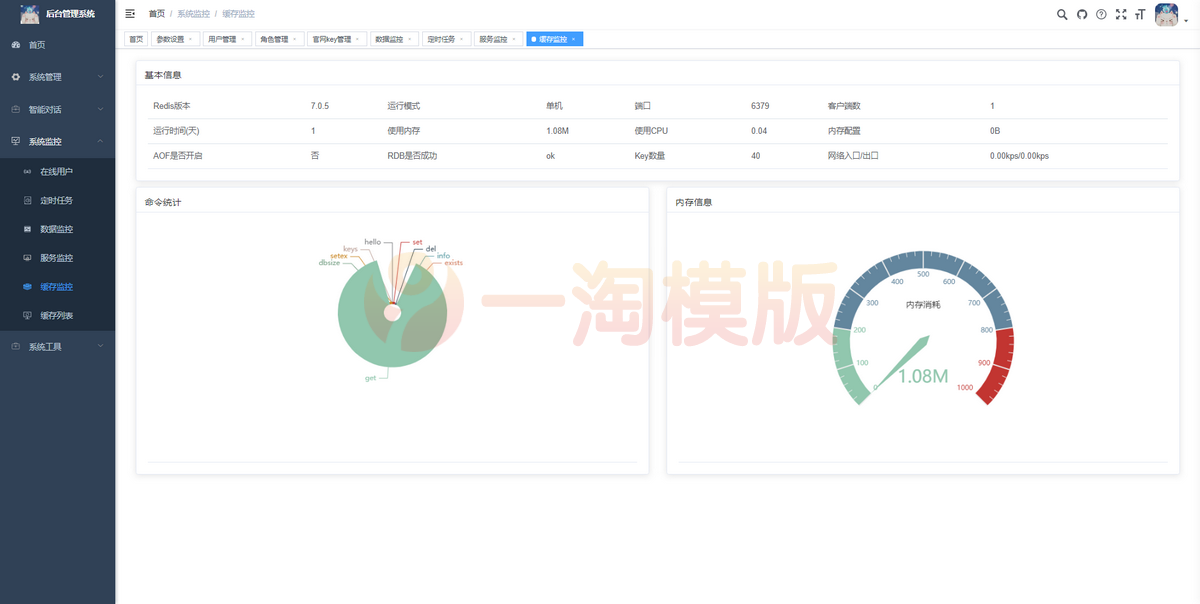Click the RDB是否成功 value ok
The height and width of the screenshot is (604, 1200).
550,156
